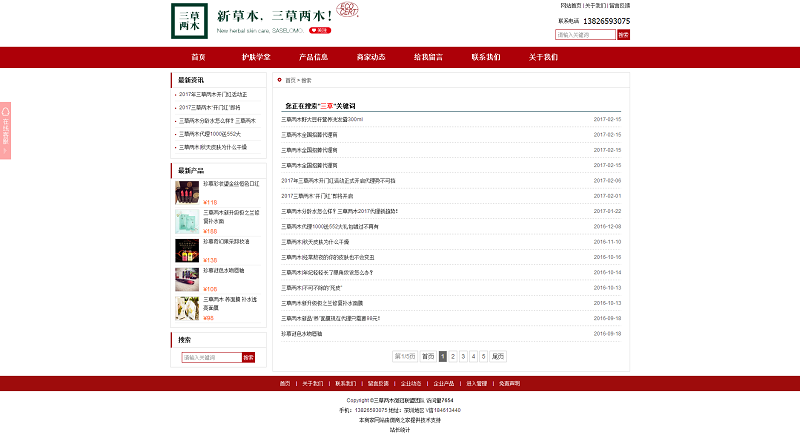Screen dimensions: 800x443
Task: Select 产品信息 in the navigation bar
Action: (x=313, y=57)
